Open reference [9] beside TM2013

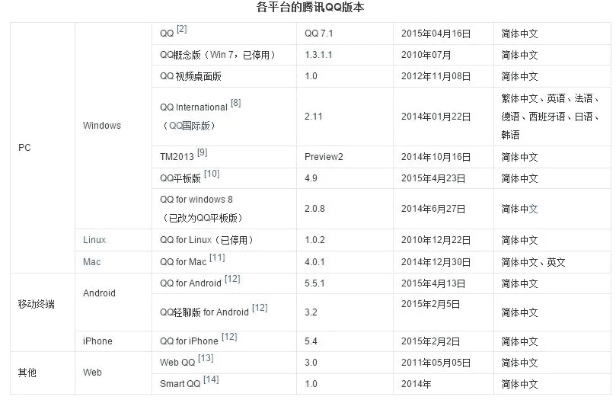click(202, 152)
